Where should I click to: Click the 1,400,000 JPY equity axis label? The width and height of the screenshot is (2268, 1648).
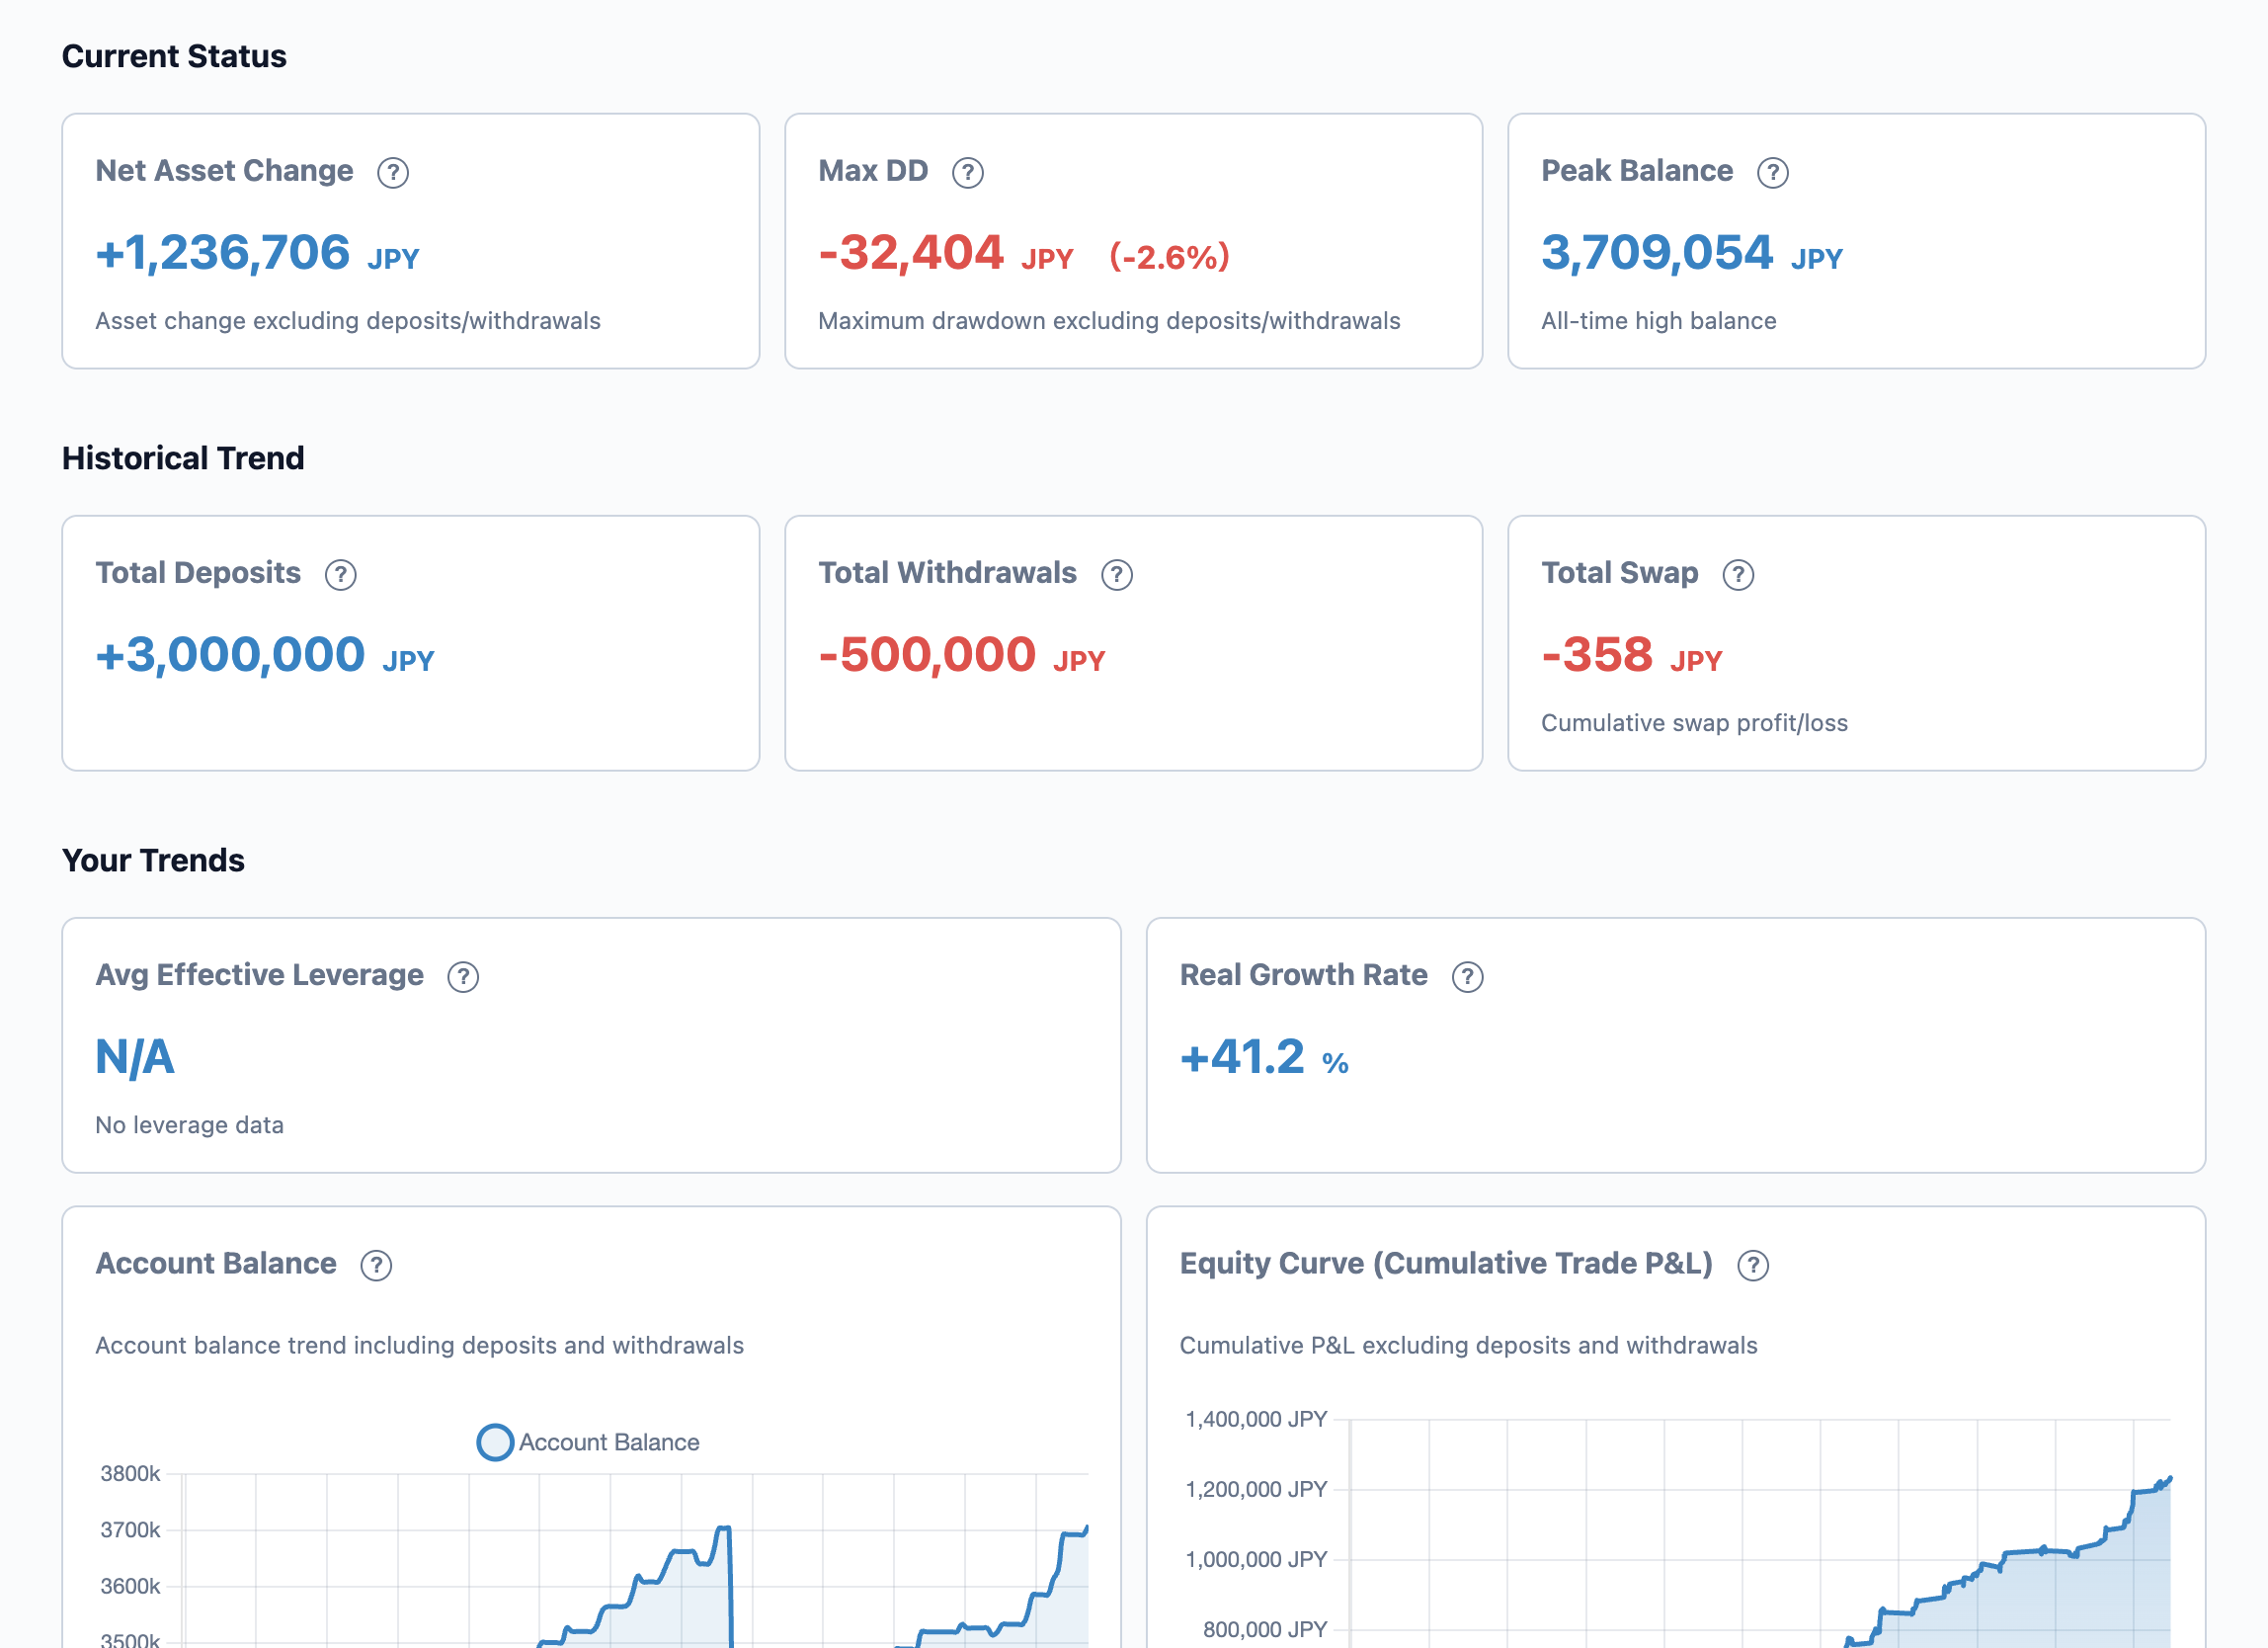coord(1256,1420)
